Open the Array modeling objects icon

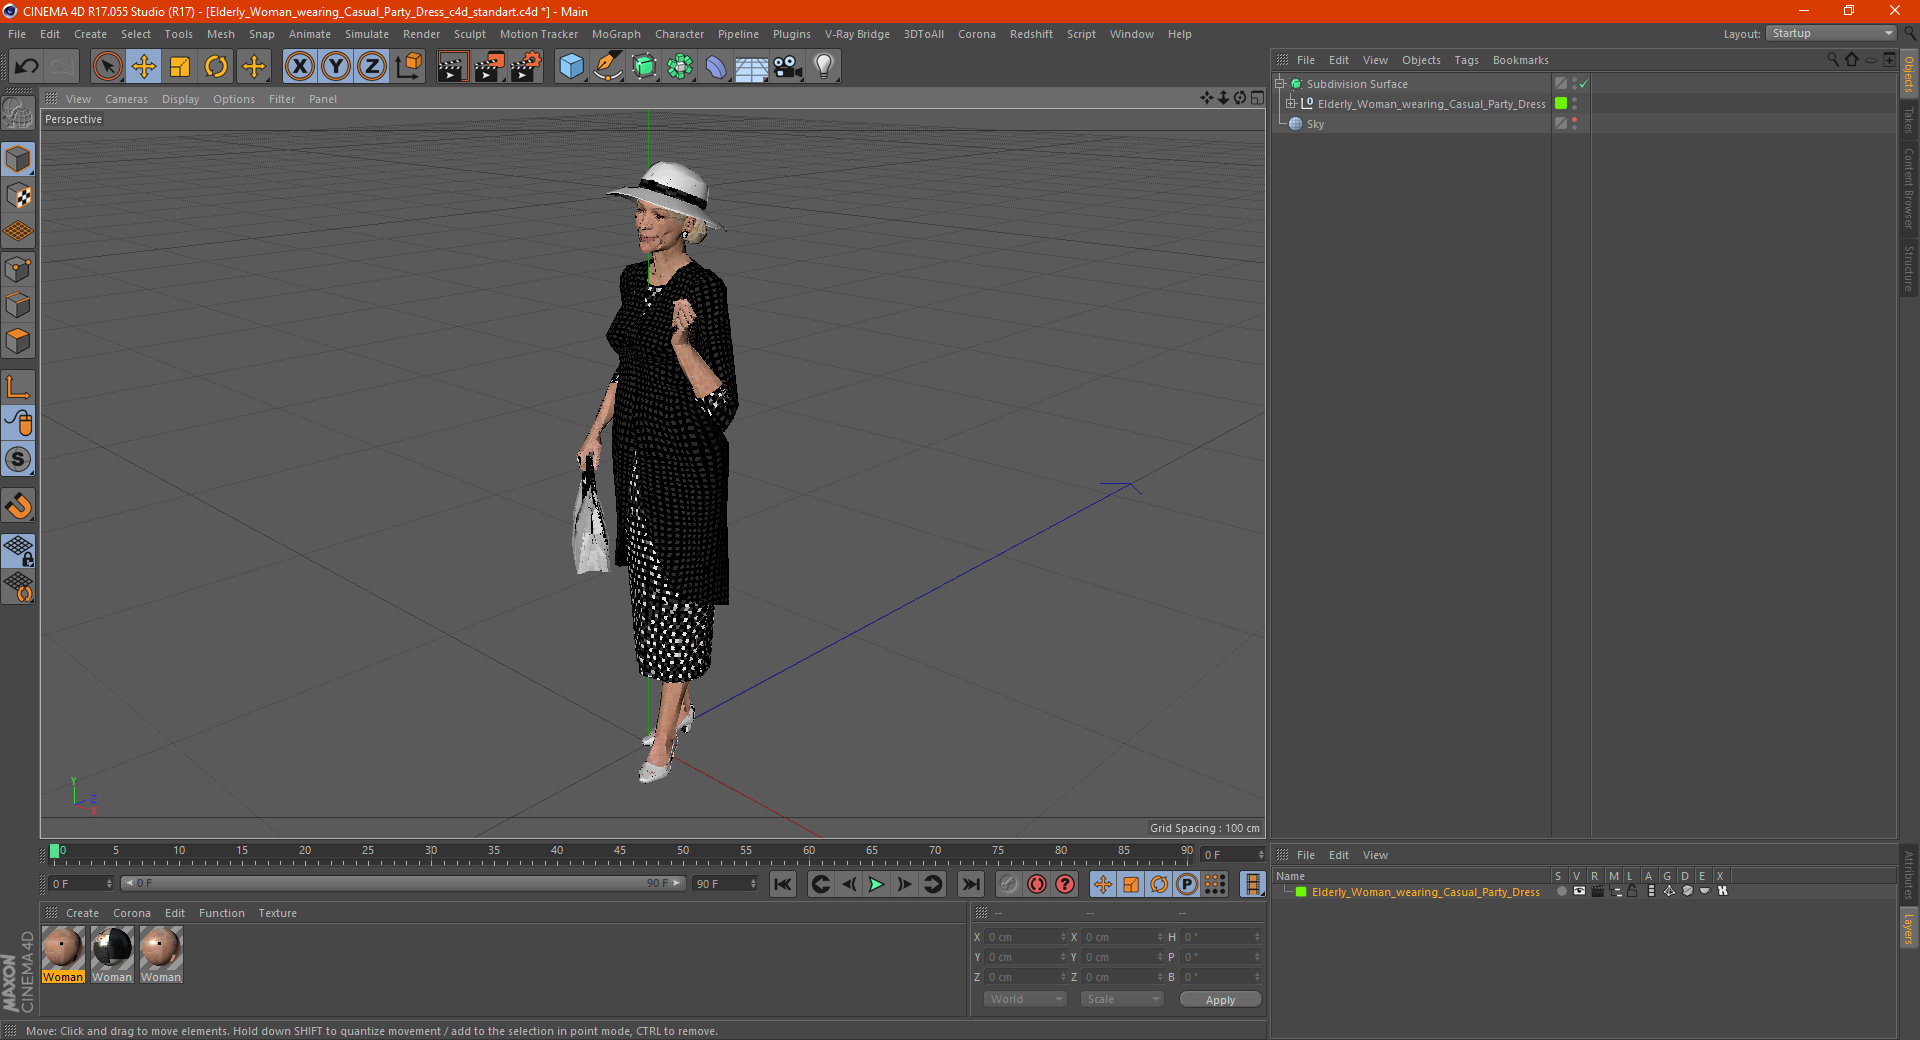[680, 67]
